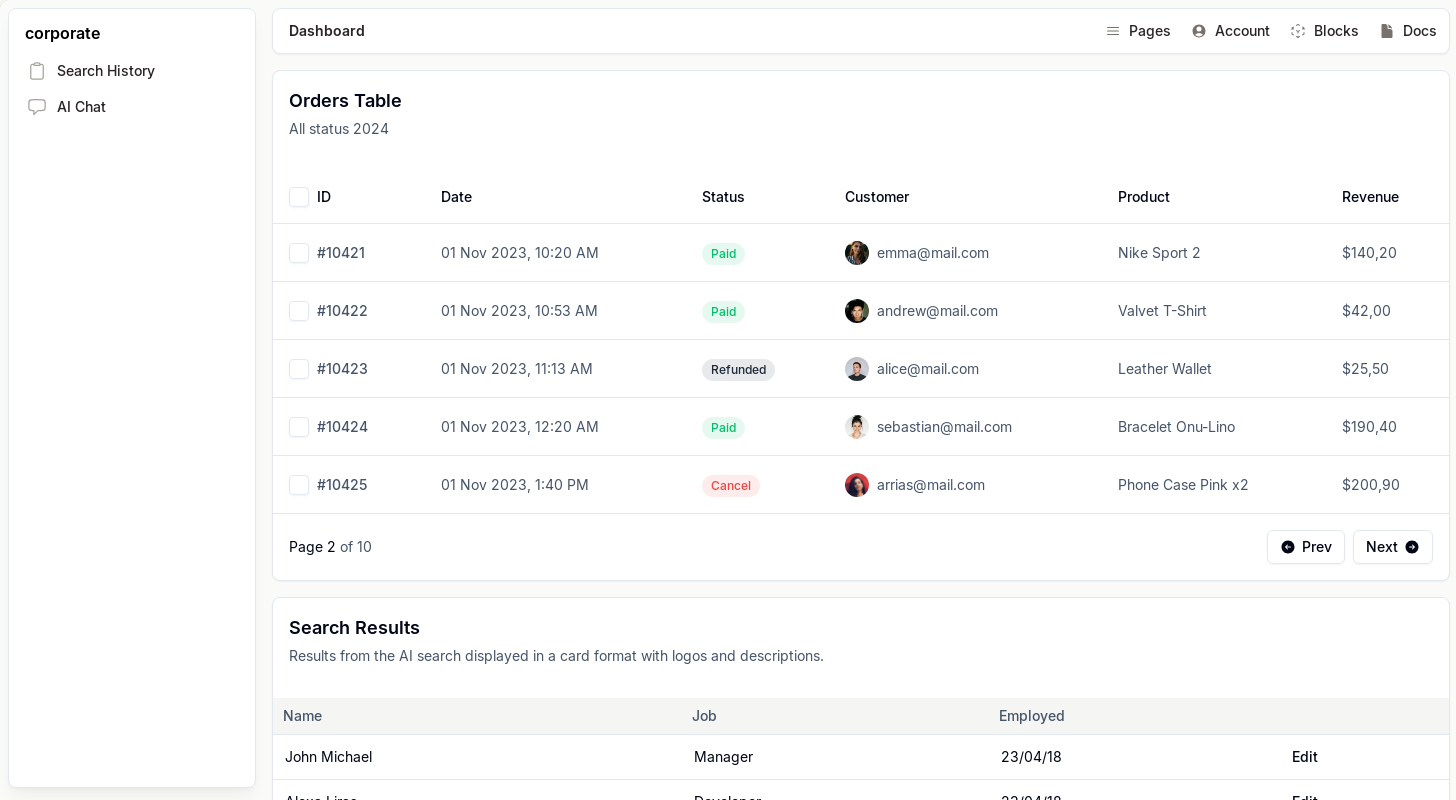Open the Search History sidebar item

coord(105,71)
